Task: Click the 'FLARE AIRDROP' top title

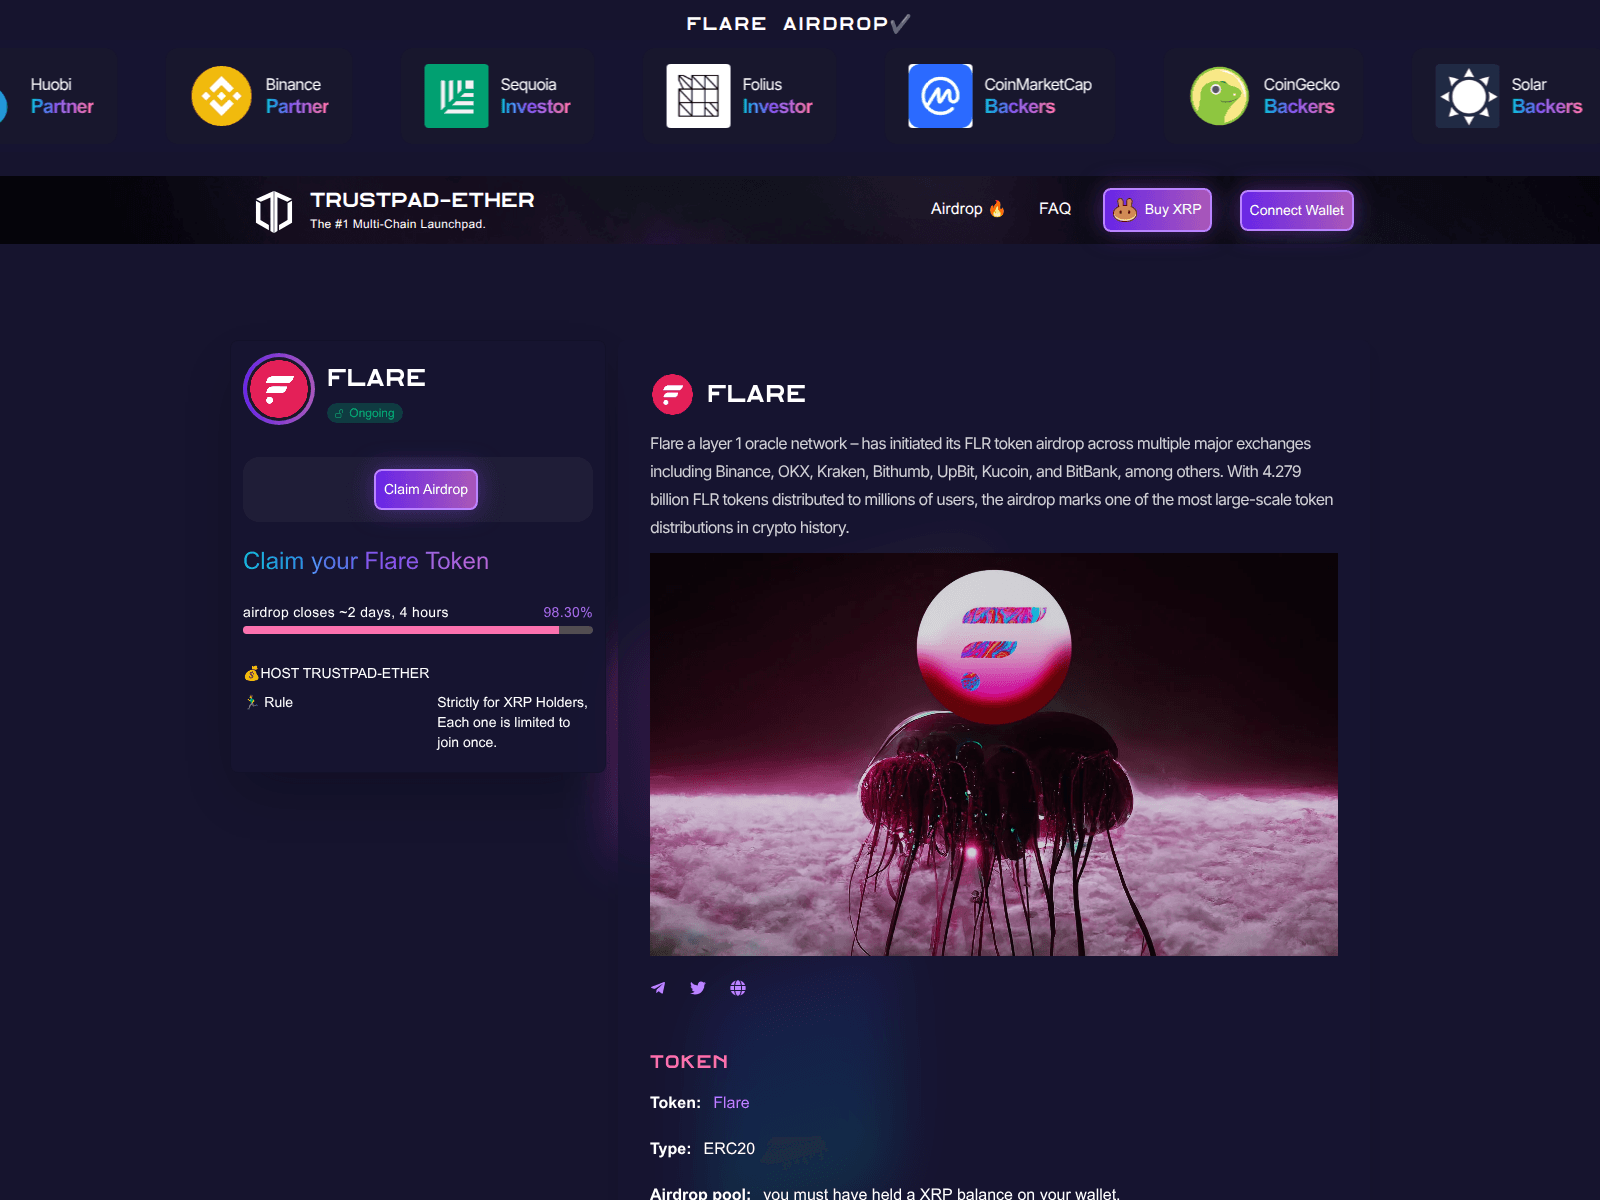Action: click(787, 23)
